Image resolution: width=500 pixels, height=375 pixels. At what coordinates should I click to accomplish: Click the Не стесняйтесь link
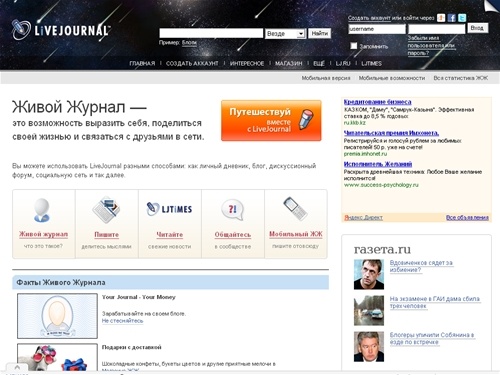(x=122, y=321)
